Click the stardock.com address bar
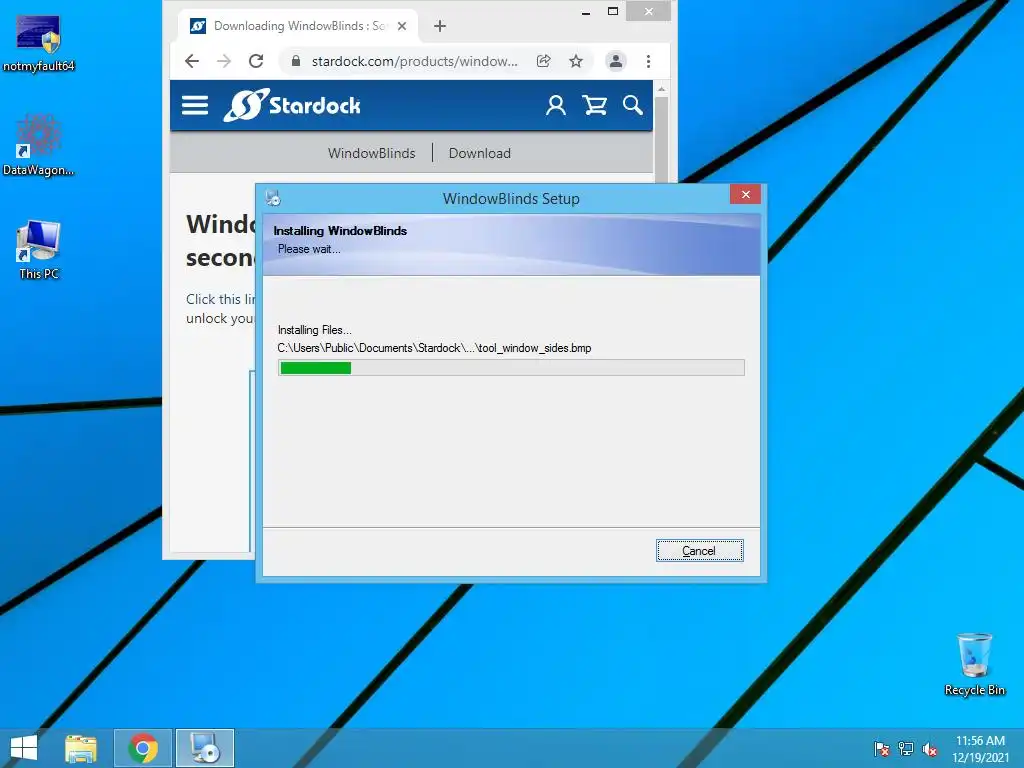This screenshot has width=1024, height=768. click(414, 61)
